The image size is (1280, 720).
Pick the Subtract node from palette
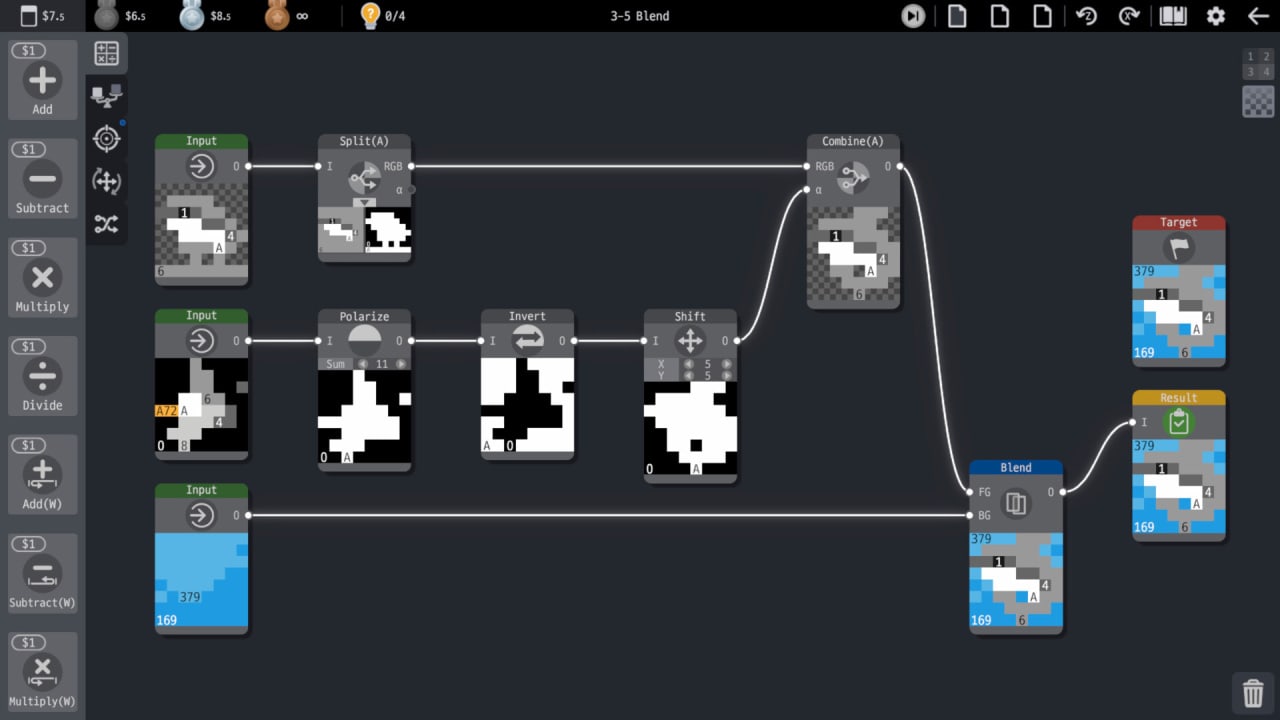[42, 179]
